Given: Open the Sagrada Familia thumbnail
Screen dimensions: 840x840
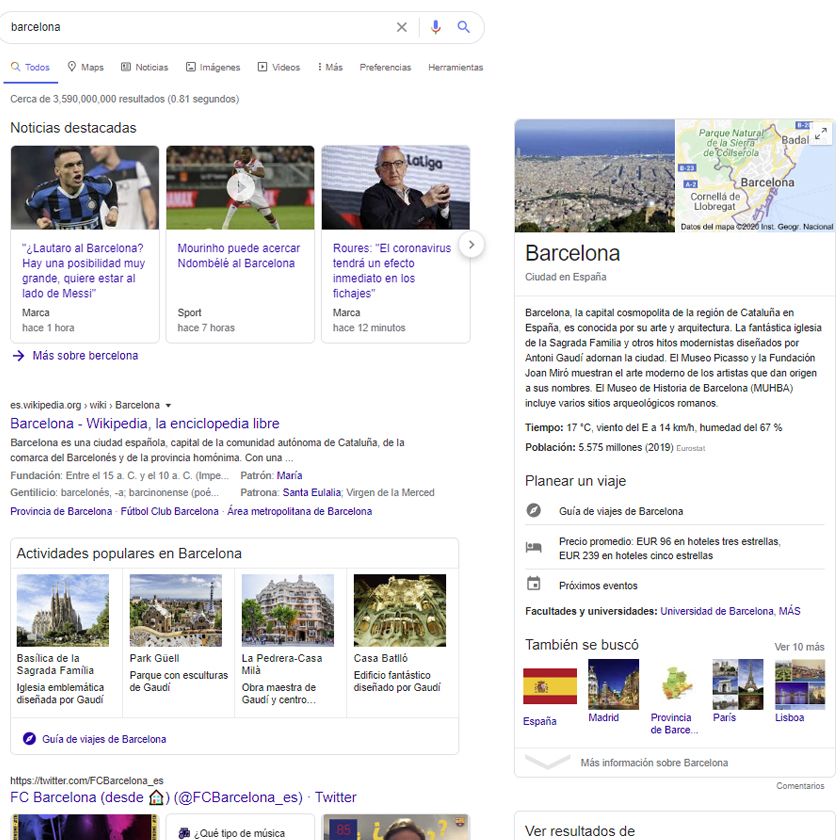Looking at the screenshot, I should point(63,610).
